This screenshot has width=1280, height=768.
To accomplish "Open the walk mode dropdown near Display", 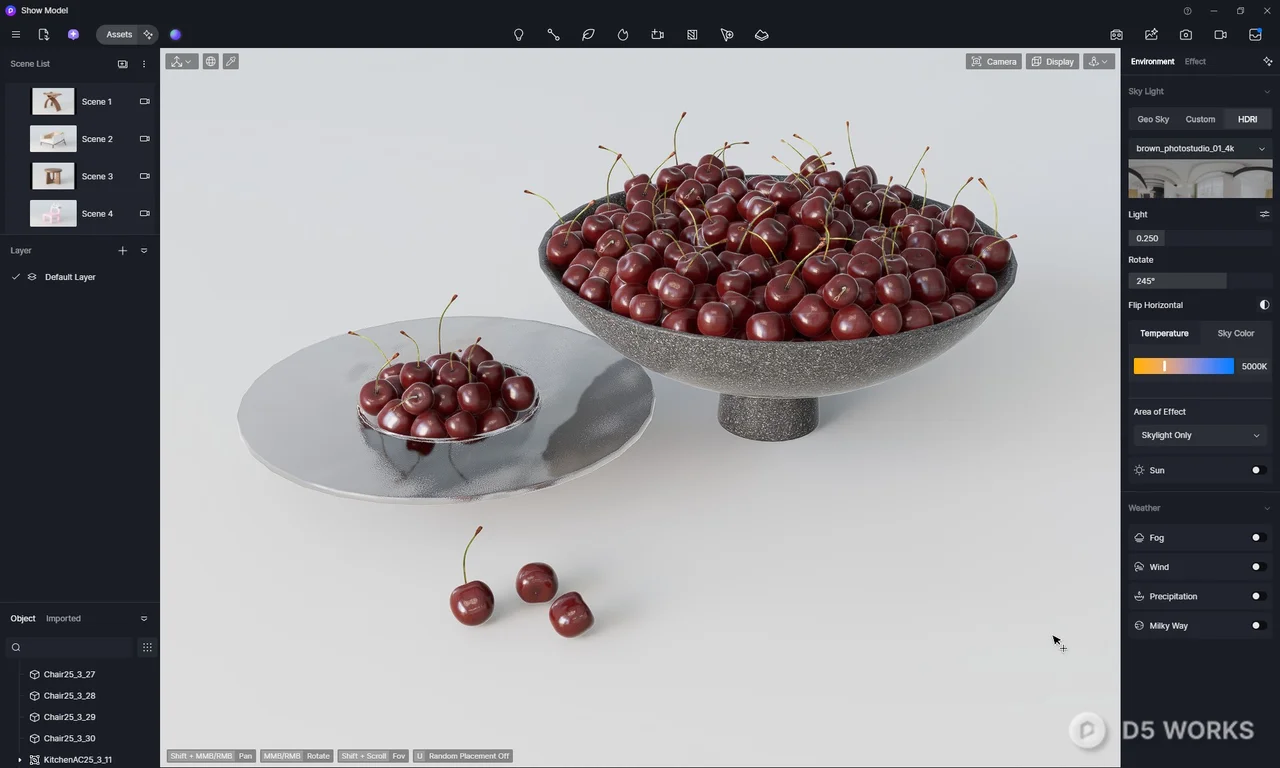I will click(1099, 61).
